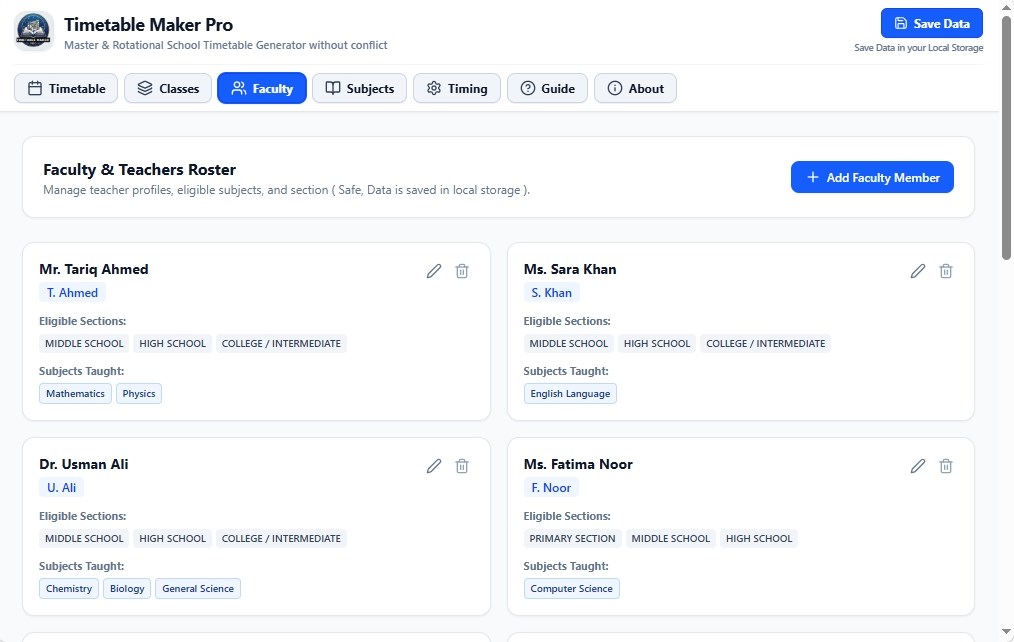Click Sara Khan's COLLEGE / INTERMEDIATE tag
Screen dimensions: 1014x642
766,343
